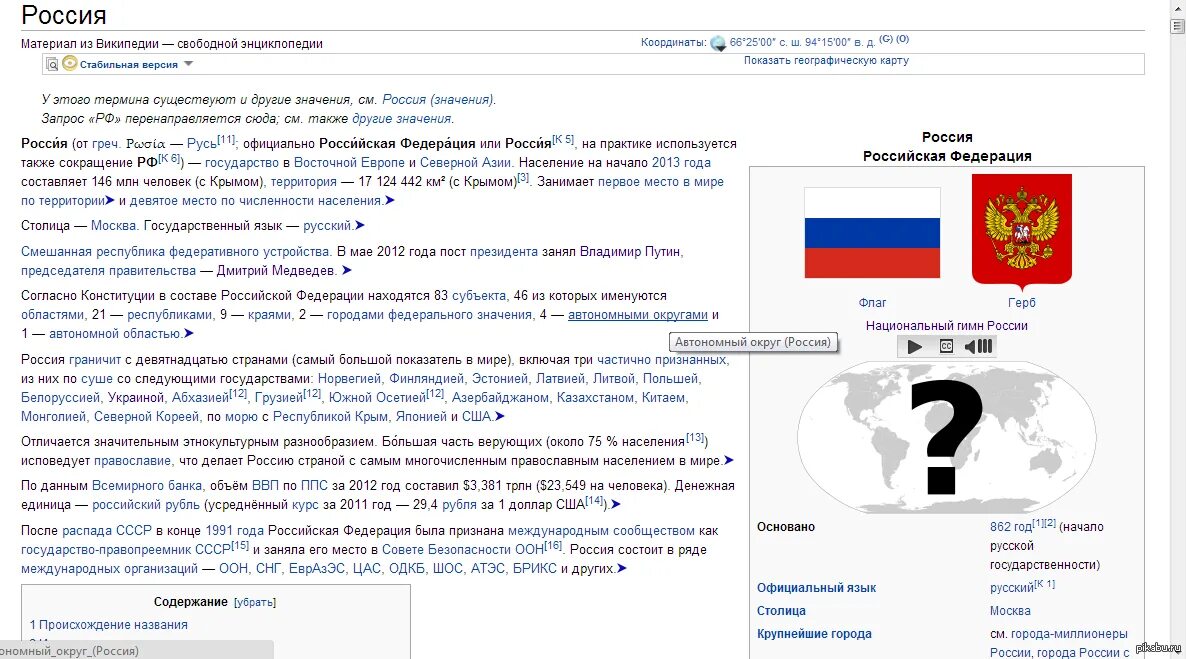The width and height of the screenshot is (1186, 659).
Task: Open русский language value in infobox
Action: point(1012,588)
